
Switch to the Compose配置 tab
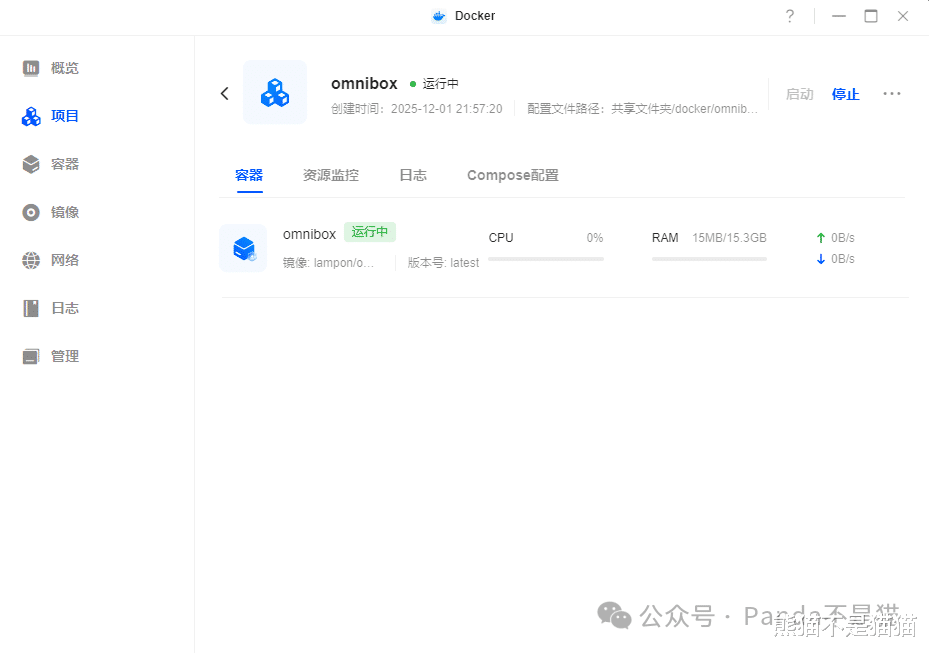513,175
